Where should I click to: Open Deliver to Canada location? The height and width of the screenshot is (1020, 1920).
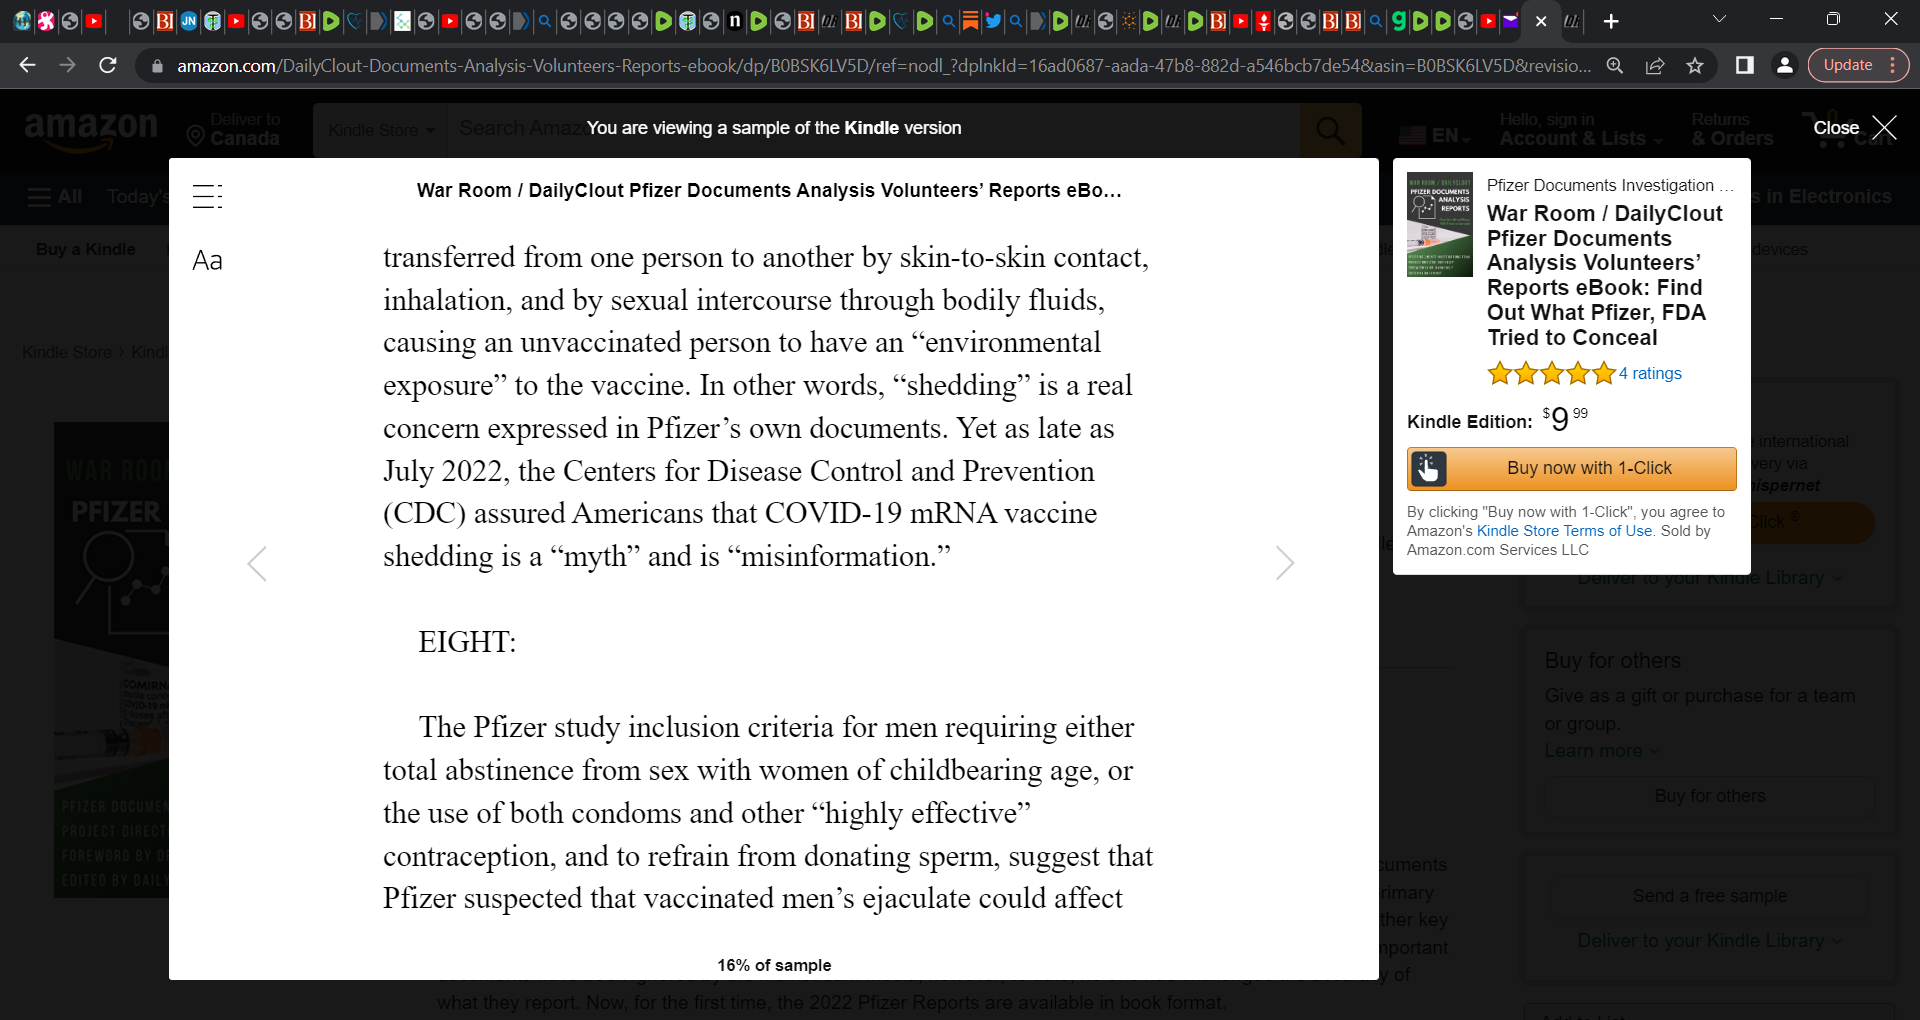[x=234, y=130]
